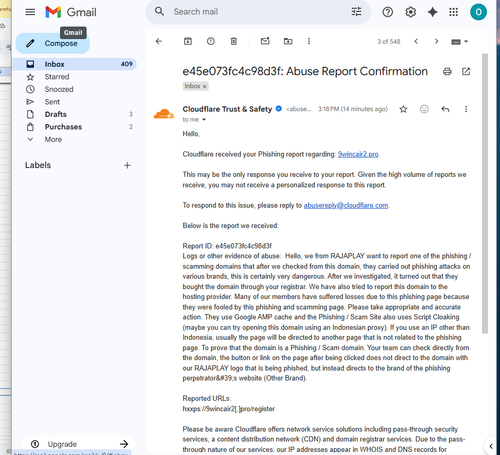Show the side panel arrow
Screen dimensions: 500x455
[491, 446]
